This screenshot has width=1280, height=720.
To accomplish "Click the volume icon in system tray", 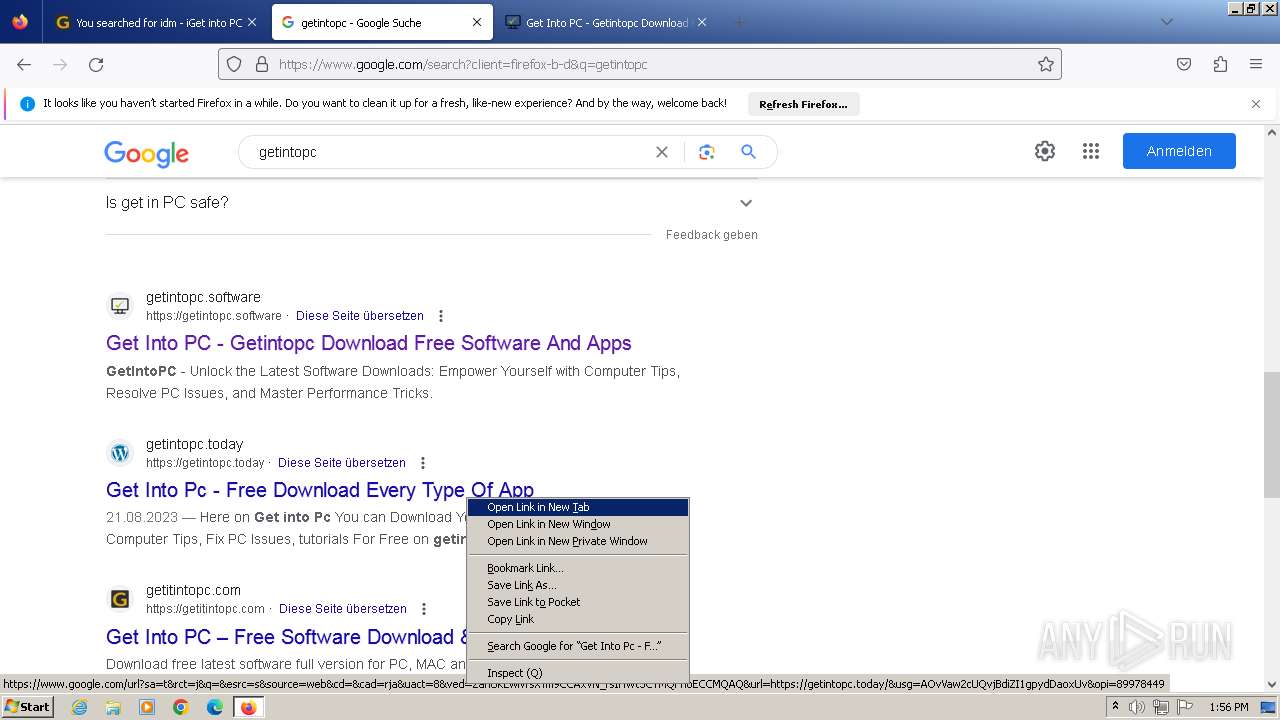I will pyautogui.click(x=1137, y=707).
